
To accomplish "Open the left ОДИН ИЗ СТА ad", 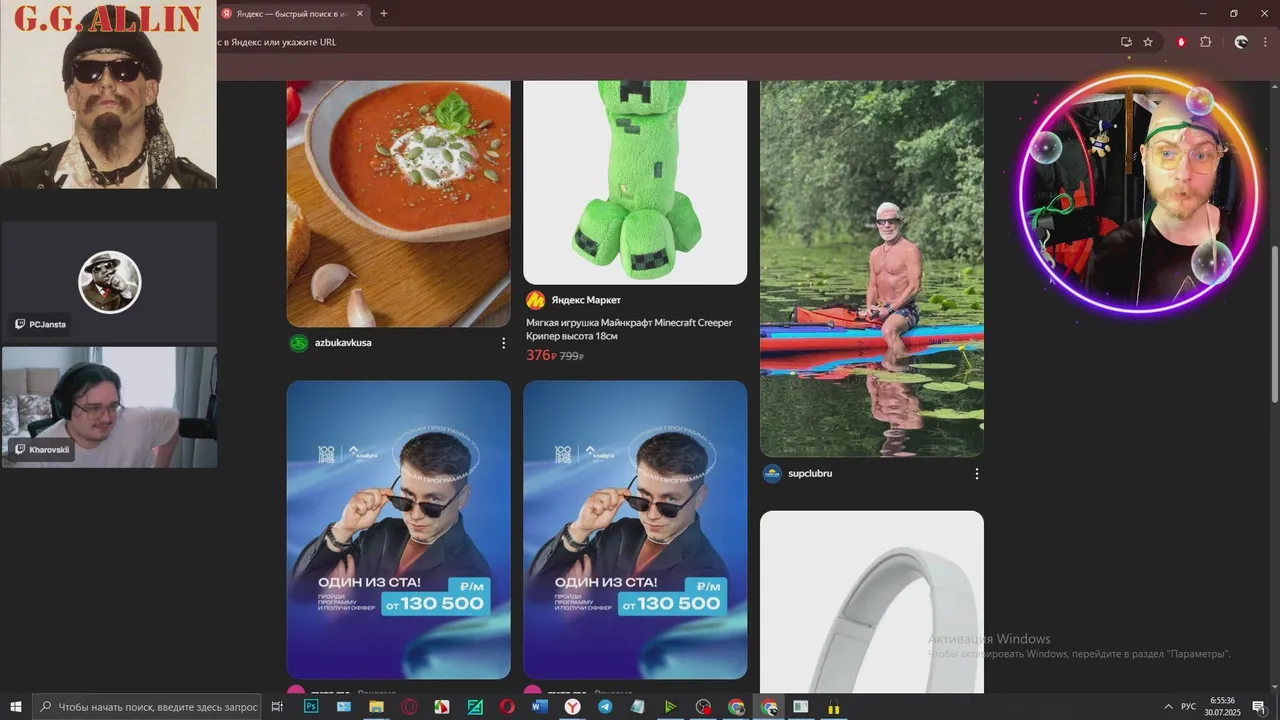I will coord(398,529).
